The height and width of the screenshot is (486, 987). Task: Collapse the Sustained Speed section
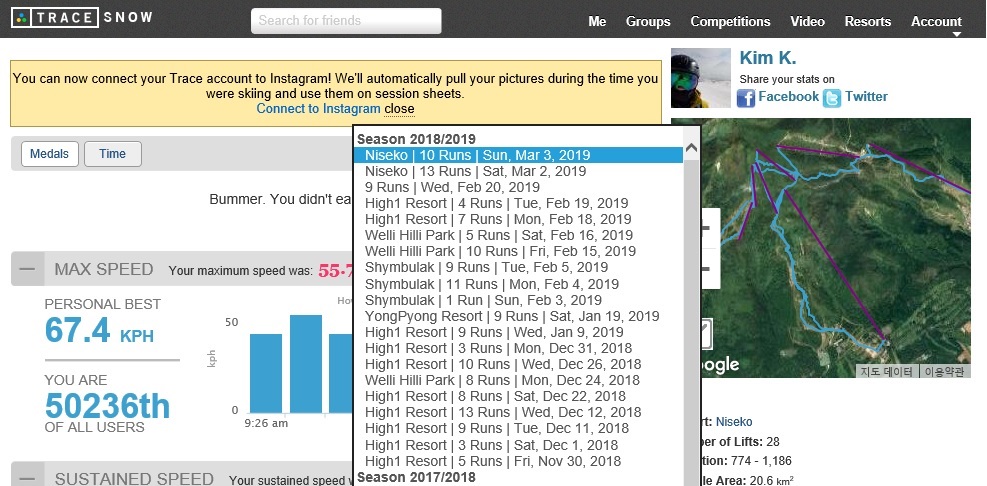click(27, 475)
